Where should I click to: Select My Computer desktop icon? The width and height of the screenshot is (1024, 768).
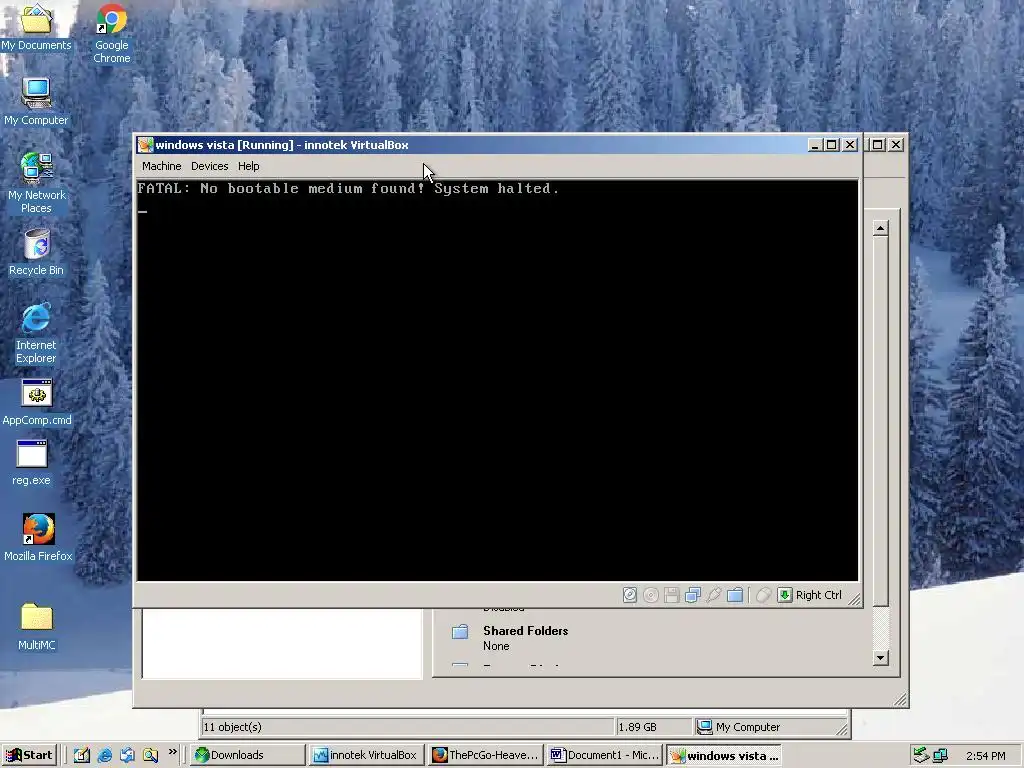click(x=36, y=102)
